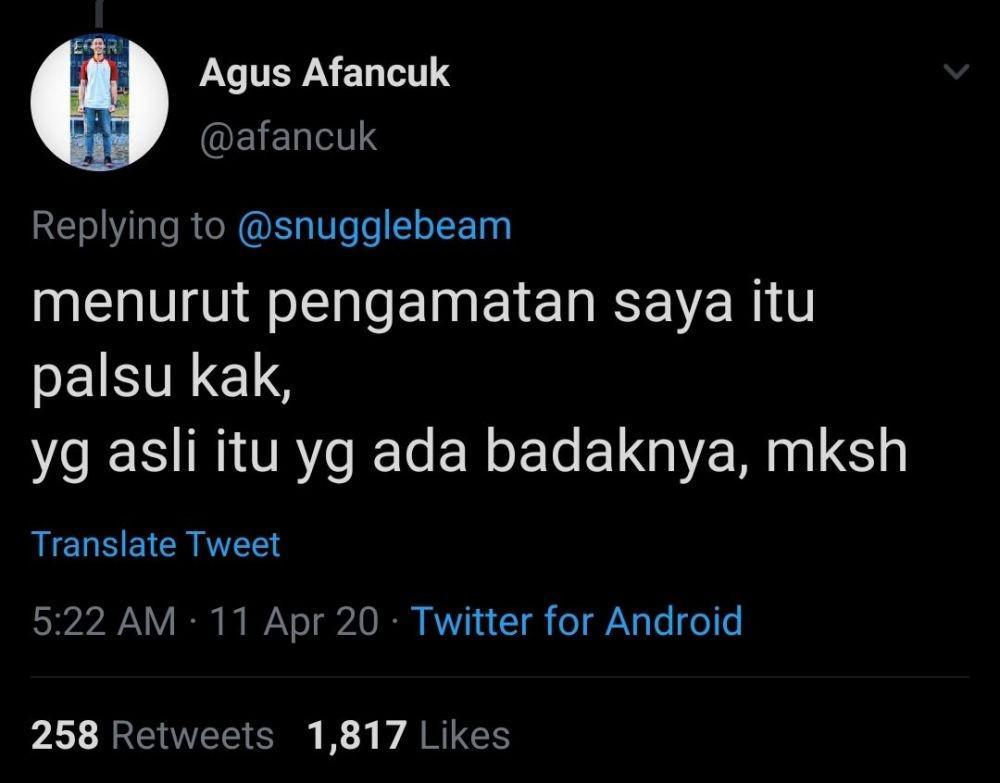Click the tweet line 'menurut pengamatan saya itu'

[x=423, y=305]
